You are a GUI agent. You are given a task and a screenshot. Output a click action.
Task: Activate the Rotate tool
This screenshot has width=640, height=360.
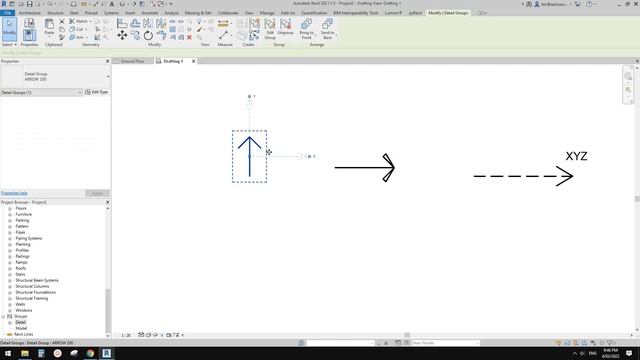point(148,36)
